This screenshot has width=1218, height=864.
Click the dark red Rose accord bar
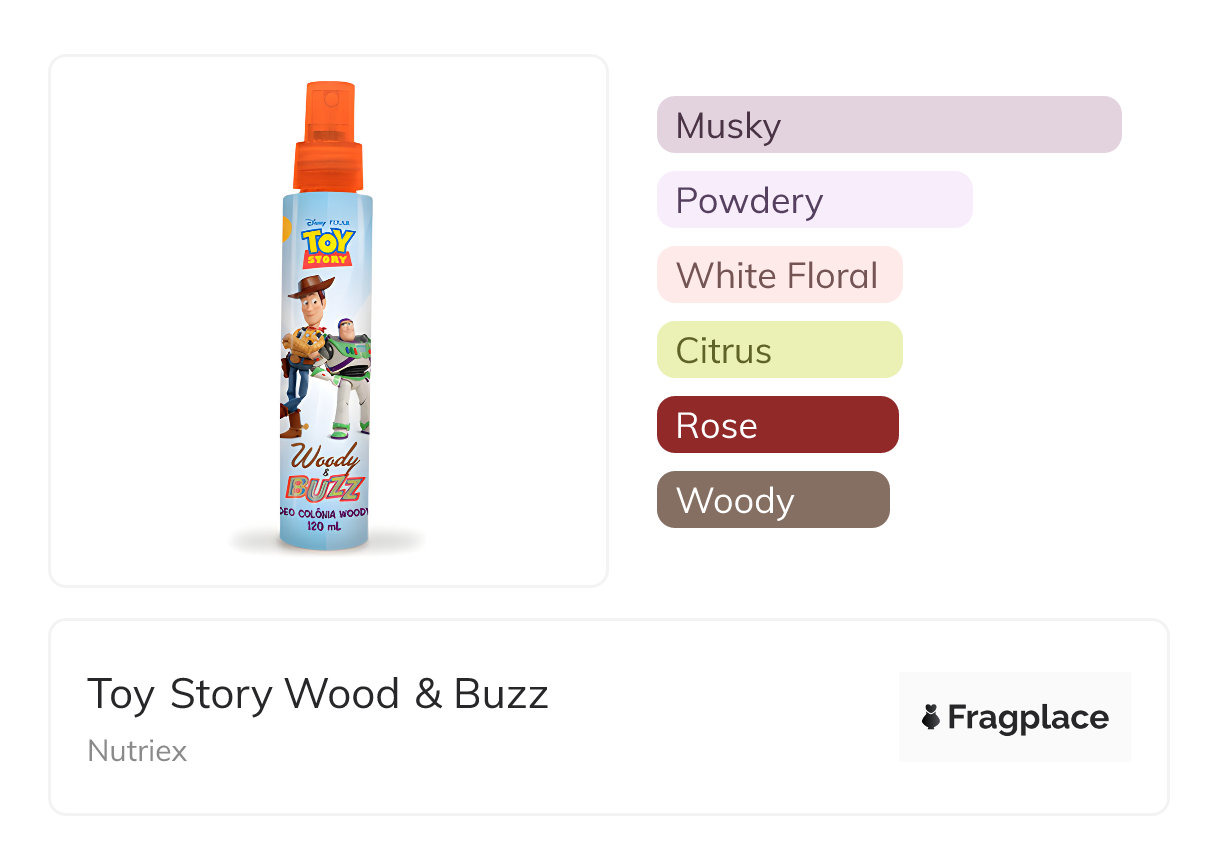(x=777, y=425)
